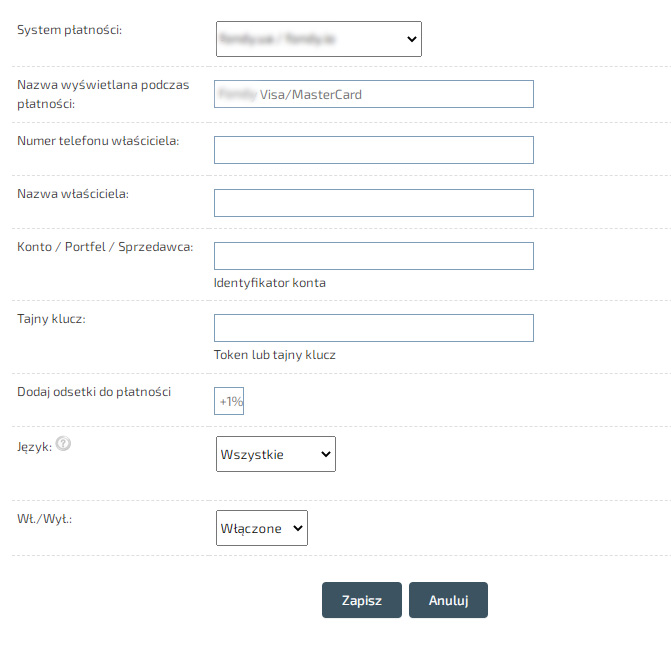The height and width of the screenshot is (656, 671).
Task: Open the System płatności dropdown
Action: 318,39
